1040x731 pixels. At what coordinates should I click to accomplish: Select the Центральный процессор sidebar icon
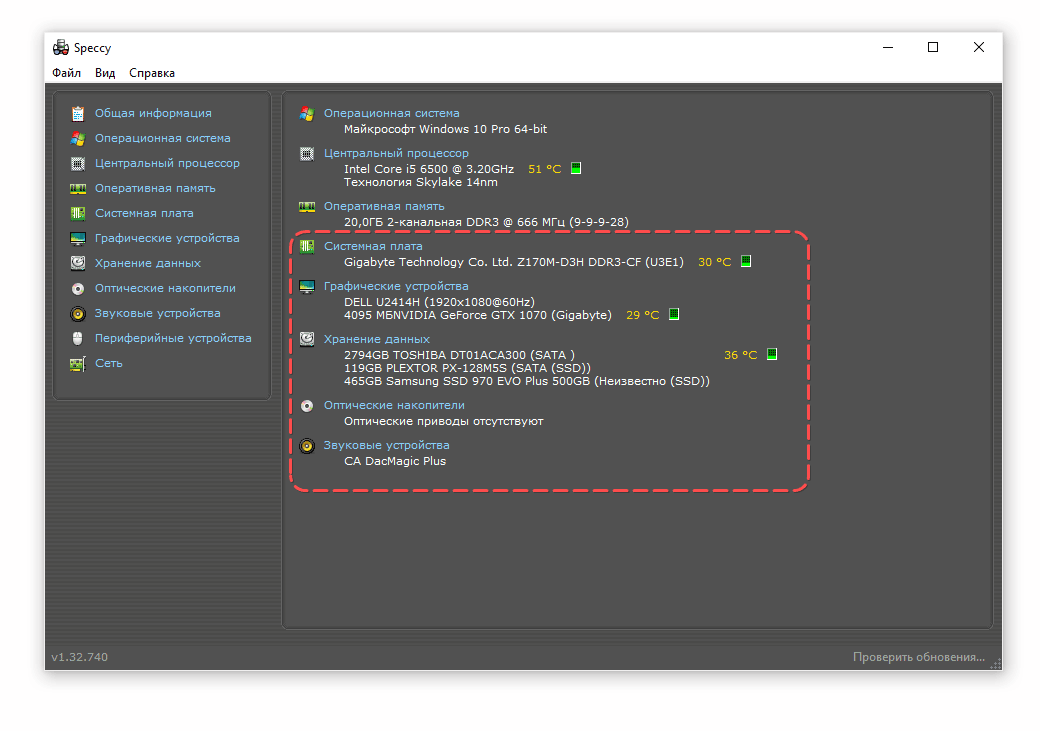pos(77,164)
